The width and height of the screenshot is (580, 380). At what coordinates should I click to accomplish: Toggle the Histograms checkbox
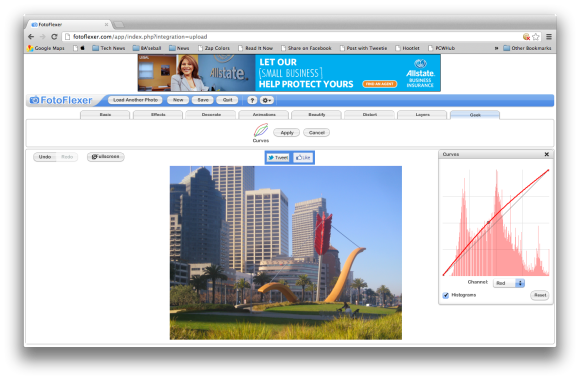tap(446, 295)
